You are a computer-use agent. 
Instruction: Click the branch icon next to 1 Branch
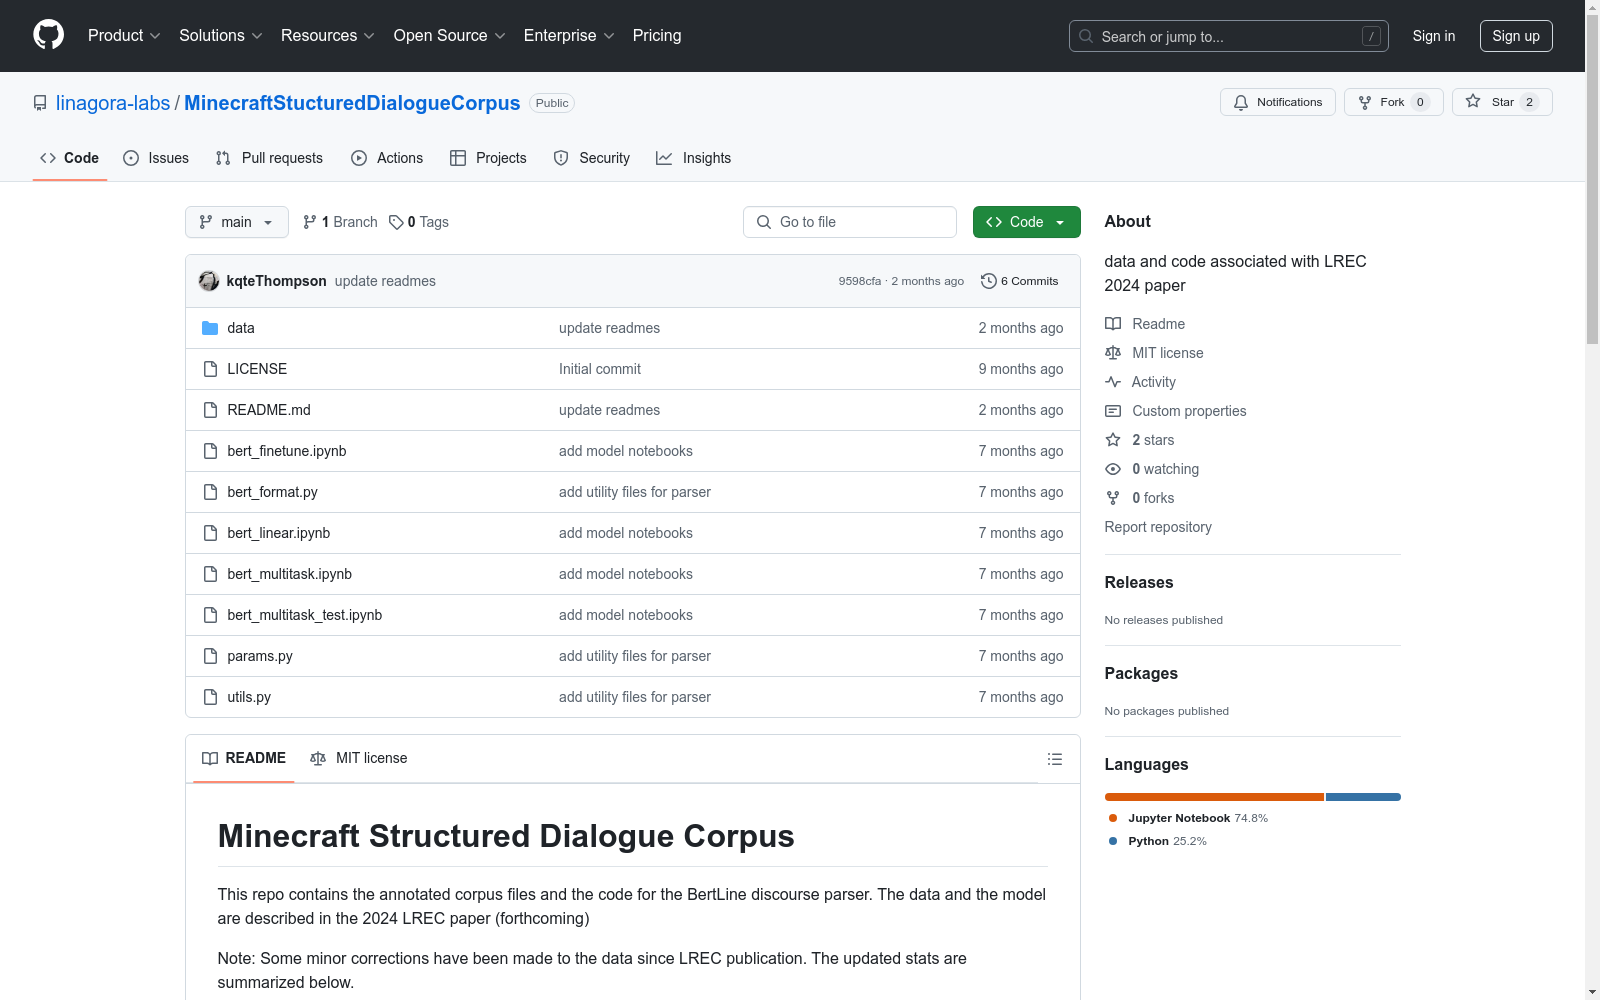(310, 222)
